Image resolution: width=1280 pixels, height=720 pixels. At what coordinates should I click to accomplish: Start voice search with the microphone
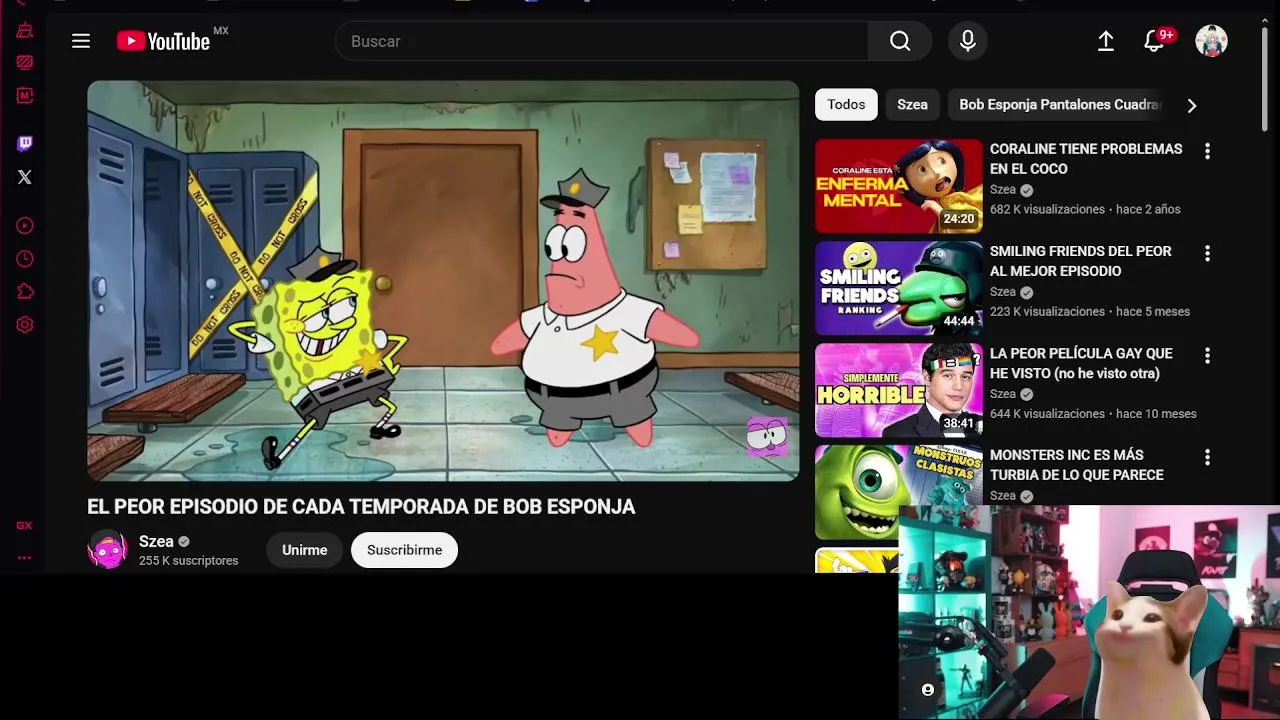(967, 41)
